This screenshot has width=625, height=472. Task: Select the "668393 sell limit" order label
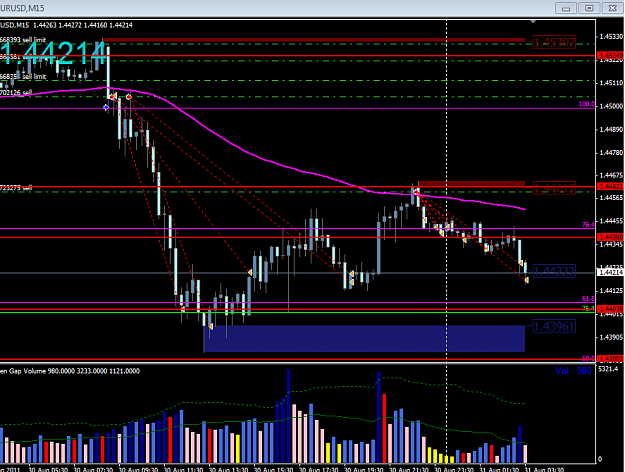pos(23,40)
